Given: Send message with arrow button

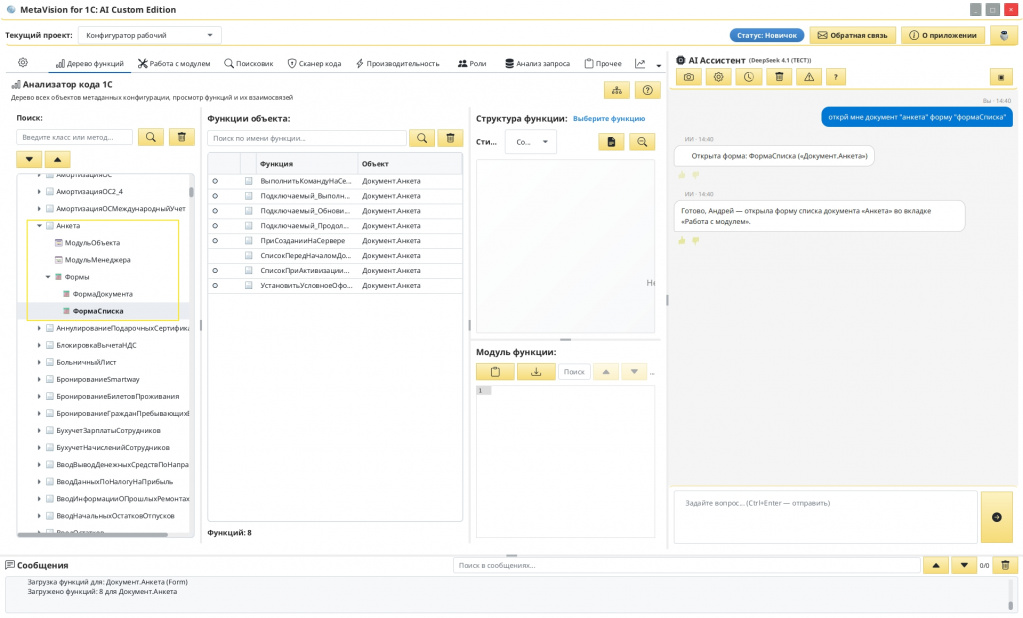Looking at the screenshot, I should pos(996,517).
